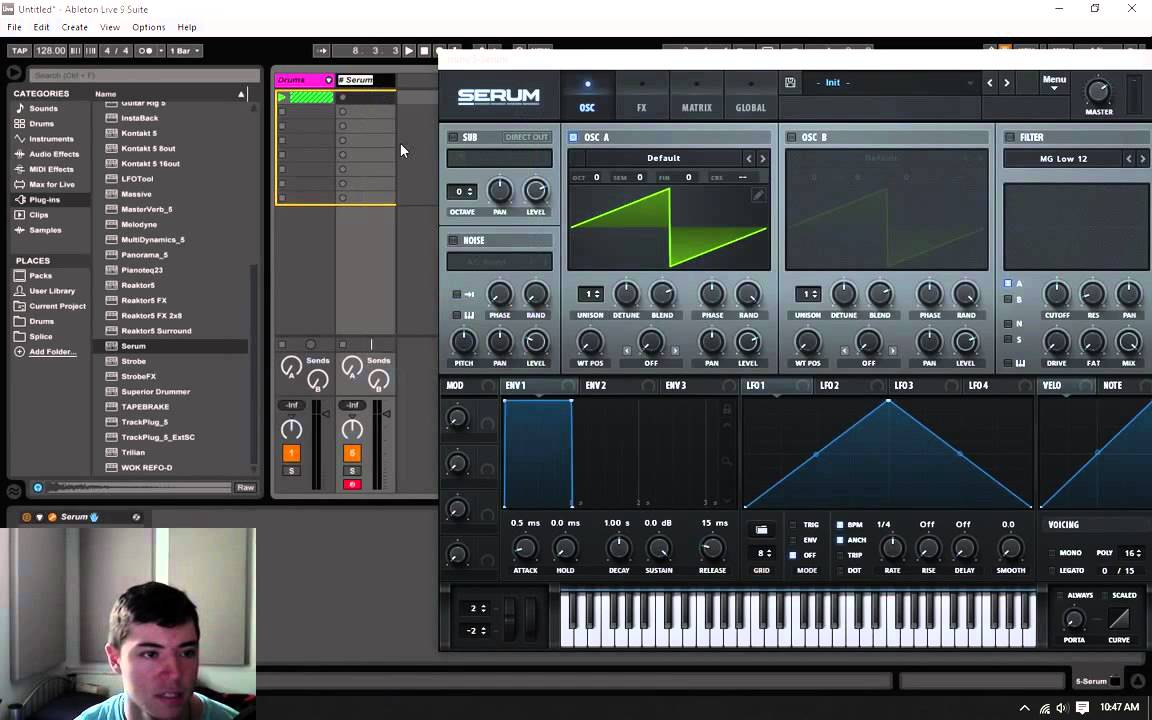The height and width of the screenshot is (720, 1152).
Task: Open the Serum Menu dropdown
Action: click(x=1054, y=82)
